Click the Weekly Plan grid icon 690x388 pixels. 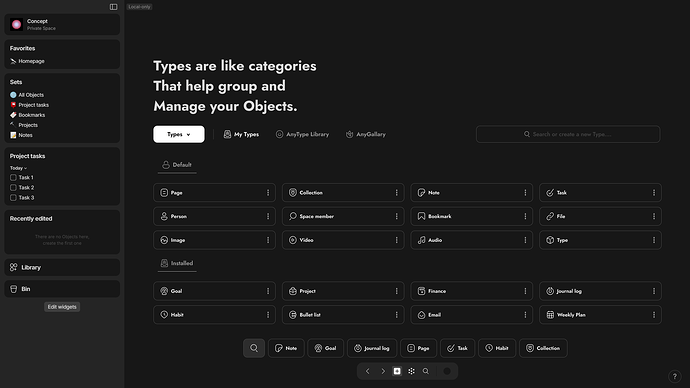point(550,315)
